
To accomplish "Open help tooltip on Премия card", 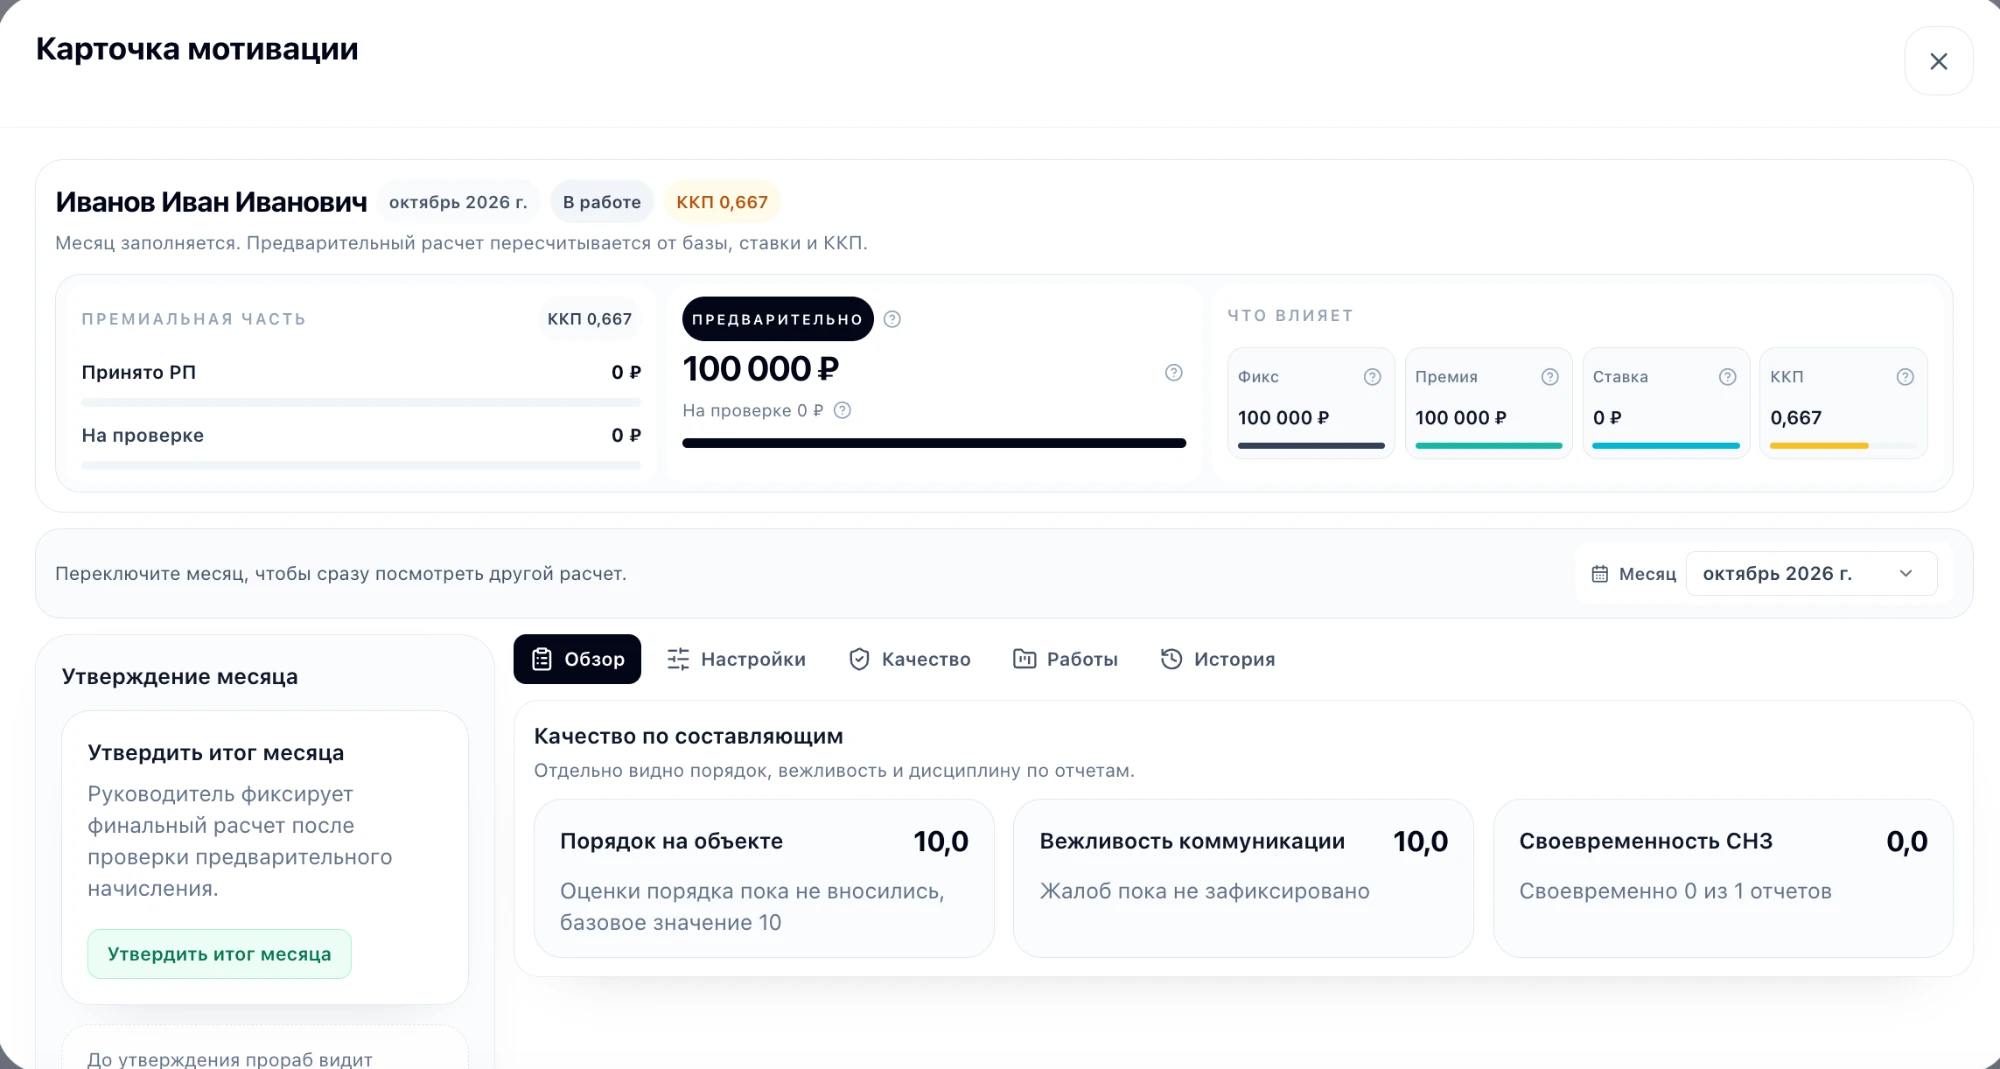I will [x=1550, y=377].
